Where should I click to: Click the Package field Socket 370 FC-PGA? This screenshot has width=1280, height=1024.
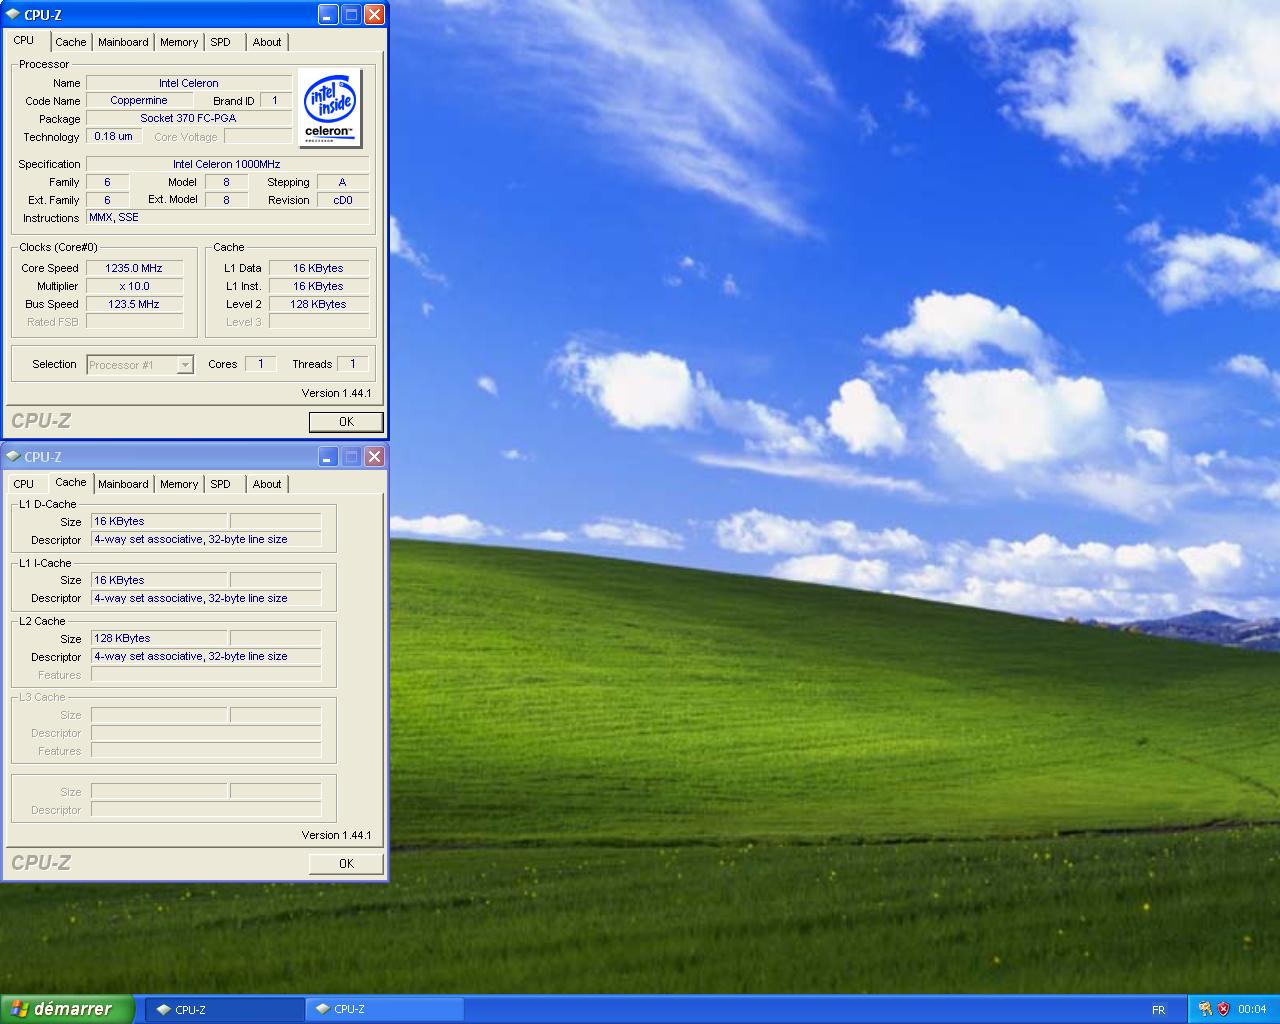(x=189, y=118)
